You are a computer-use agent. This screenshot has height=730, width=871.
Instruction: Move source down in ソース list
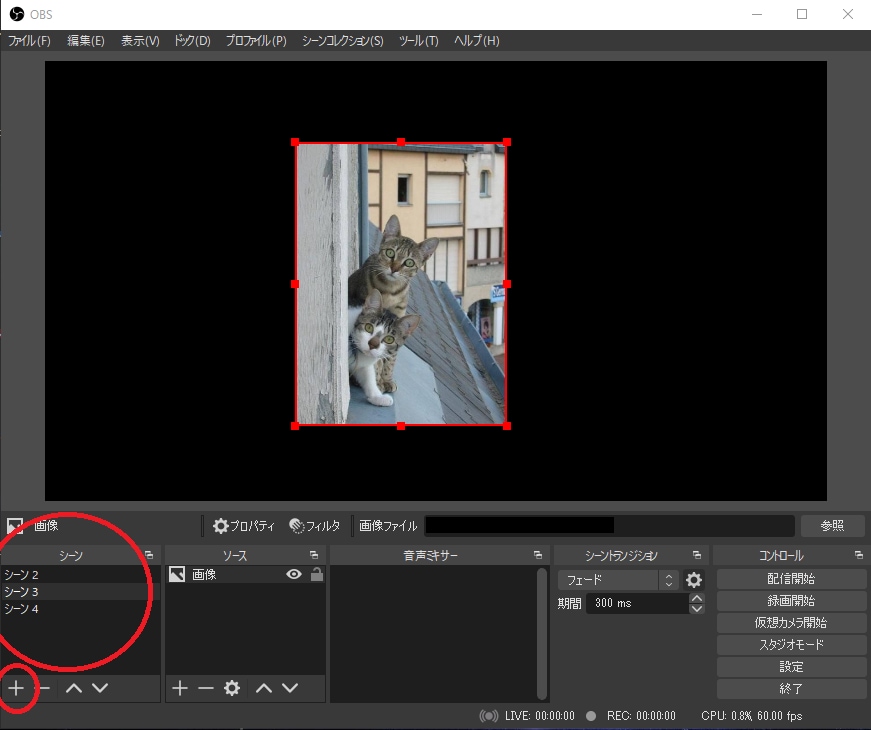290,688
